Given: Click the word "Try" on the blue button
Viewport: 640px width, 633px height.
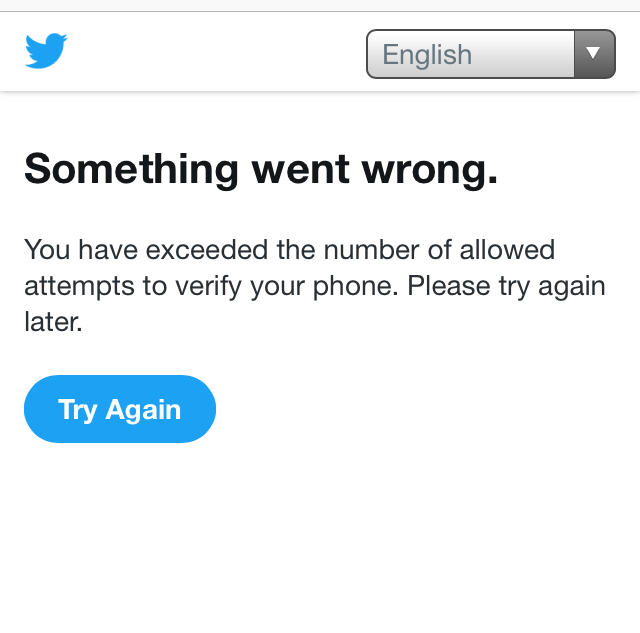Looking at the screenshot, I should 77,409.
